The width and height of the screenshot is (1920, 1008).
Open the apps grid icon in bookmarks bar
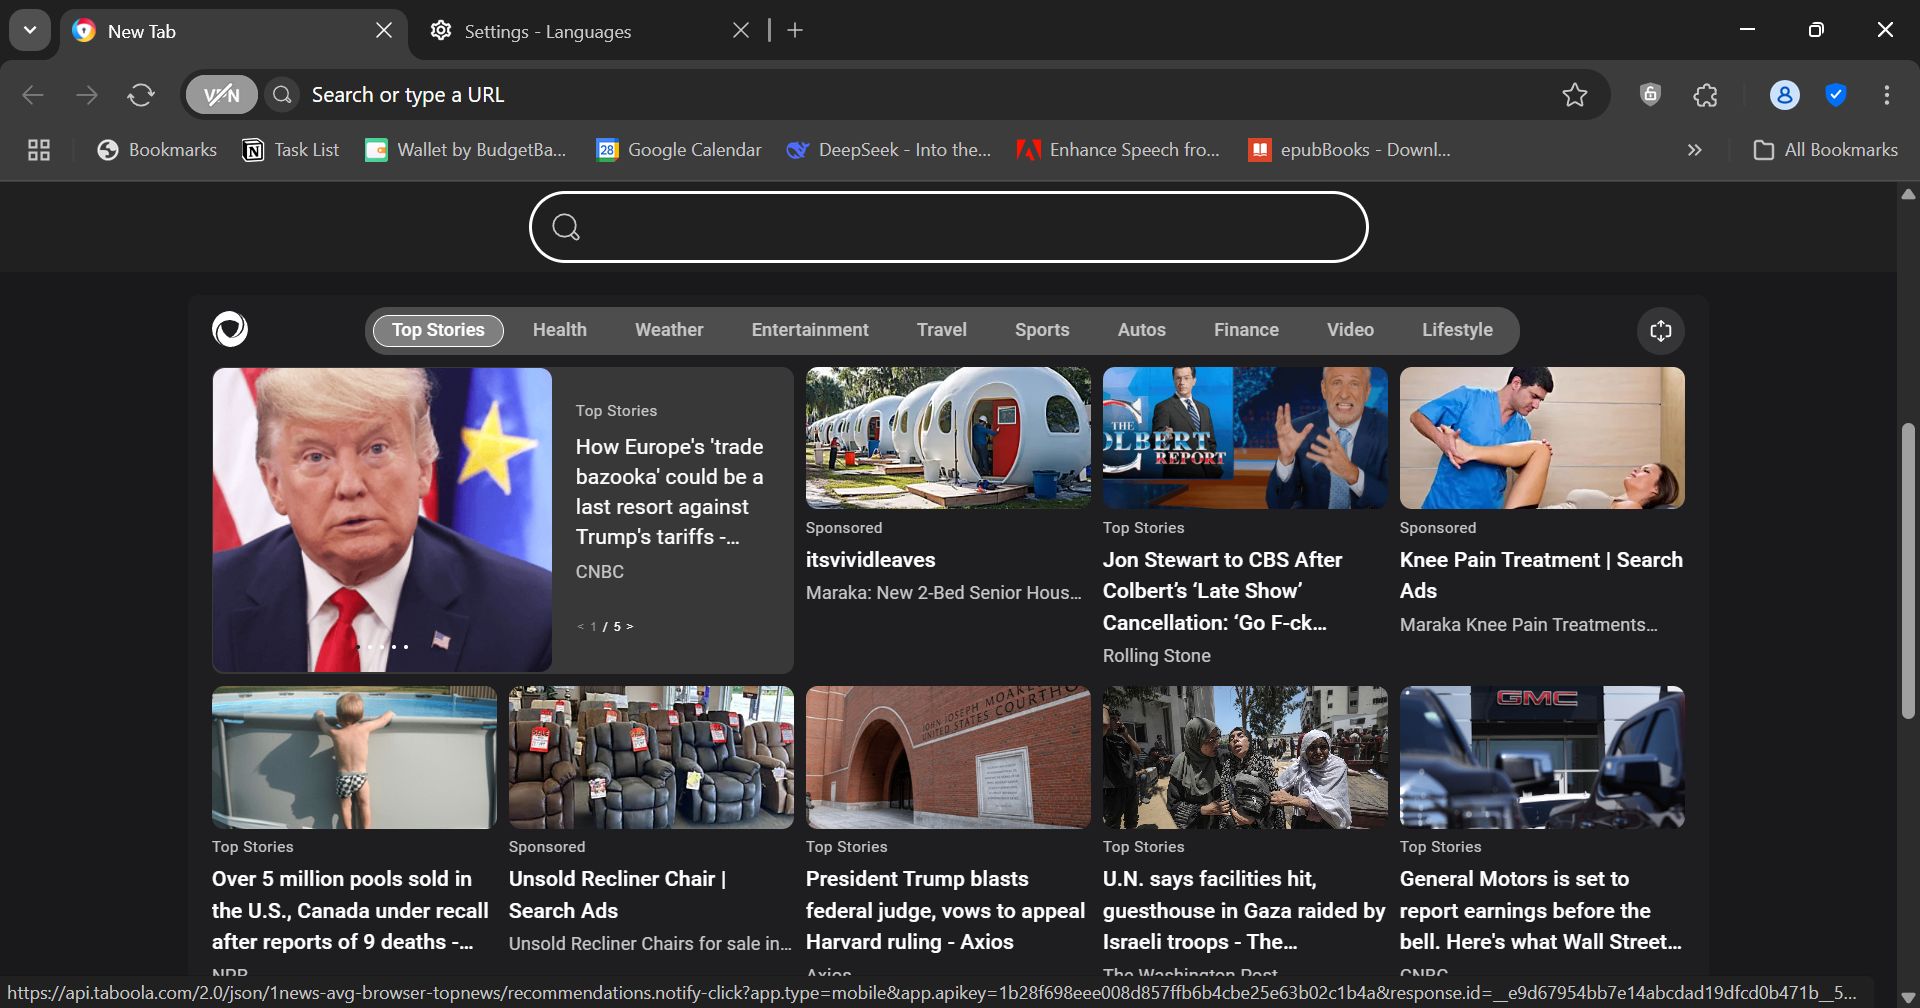point(39,150)
